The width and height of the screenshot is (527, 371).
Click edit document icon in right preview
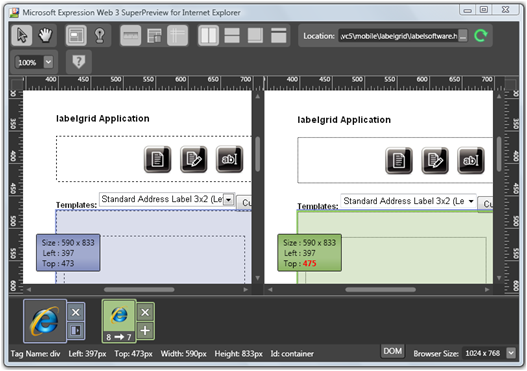[435, 160]
